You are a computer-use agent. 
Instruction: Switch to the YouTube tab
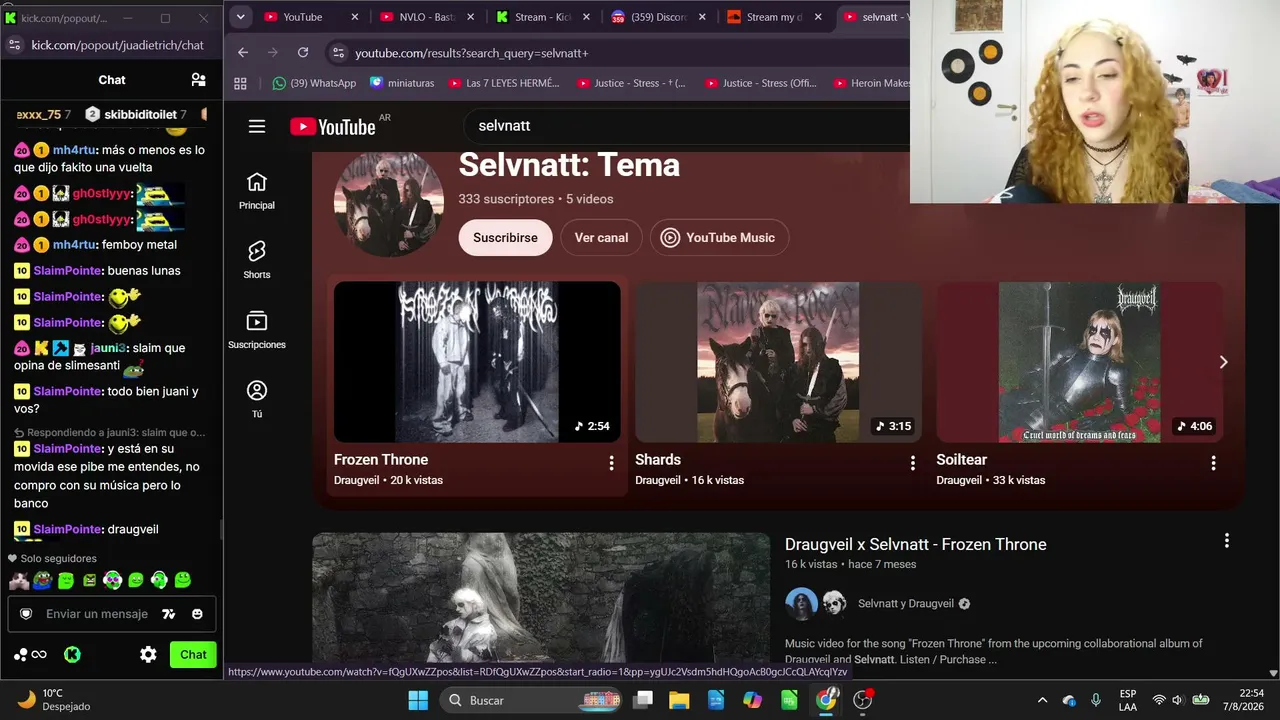pos(311,17)
